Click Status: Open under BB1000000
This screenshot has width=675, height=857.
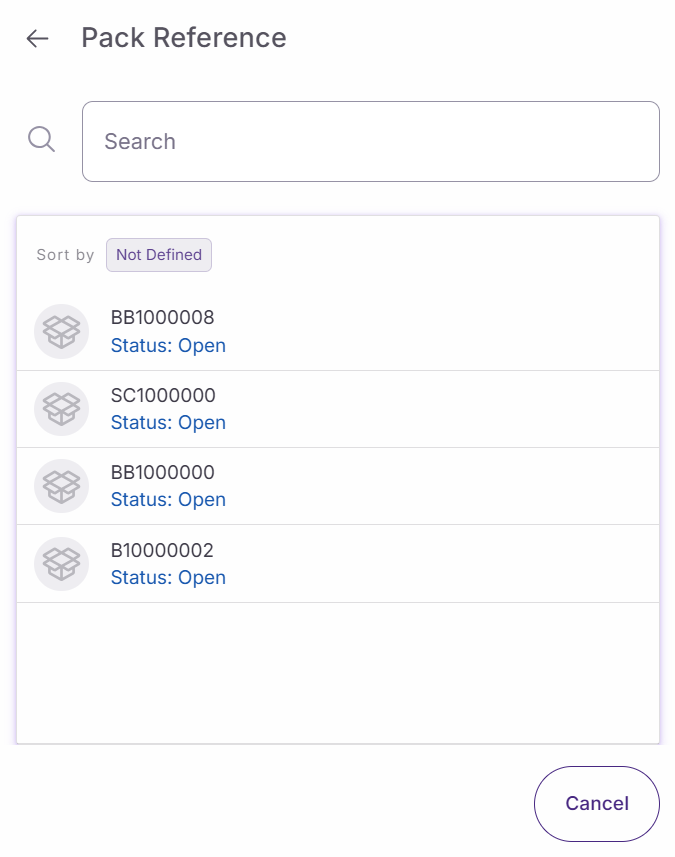pyautogui.click(x=168, y=500)
